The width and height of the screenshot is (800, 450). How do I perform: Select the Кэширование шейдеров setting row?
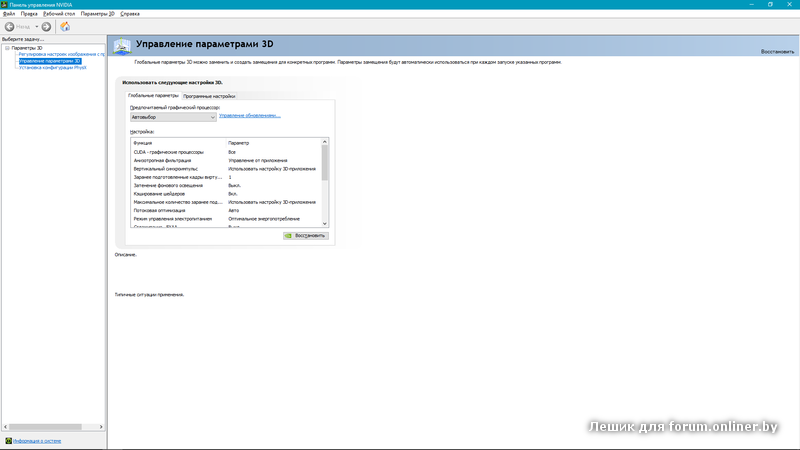[226, 194]
